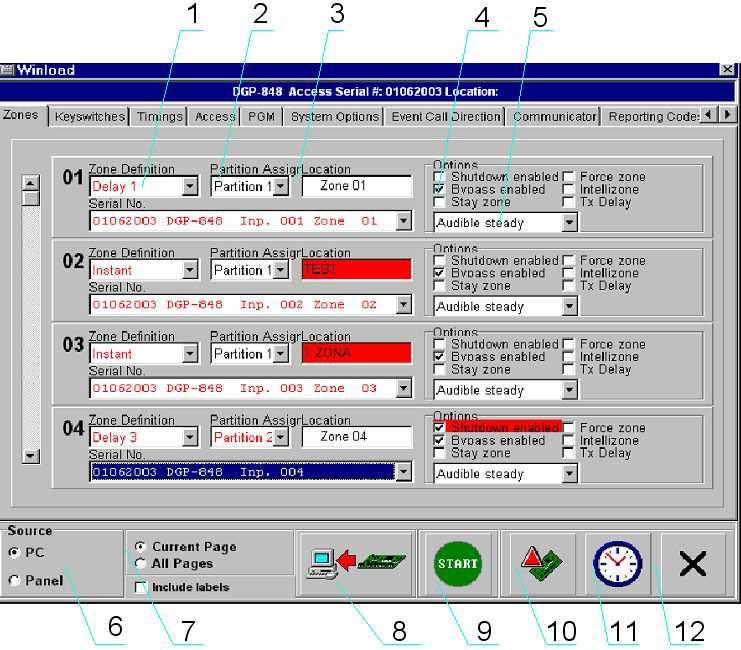Open the Timings tab
741x650 pixels.
(160, 116)
